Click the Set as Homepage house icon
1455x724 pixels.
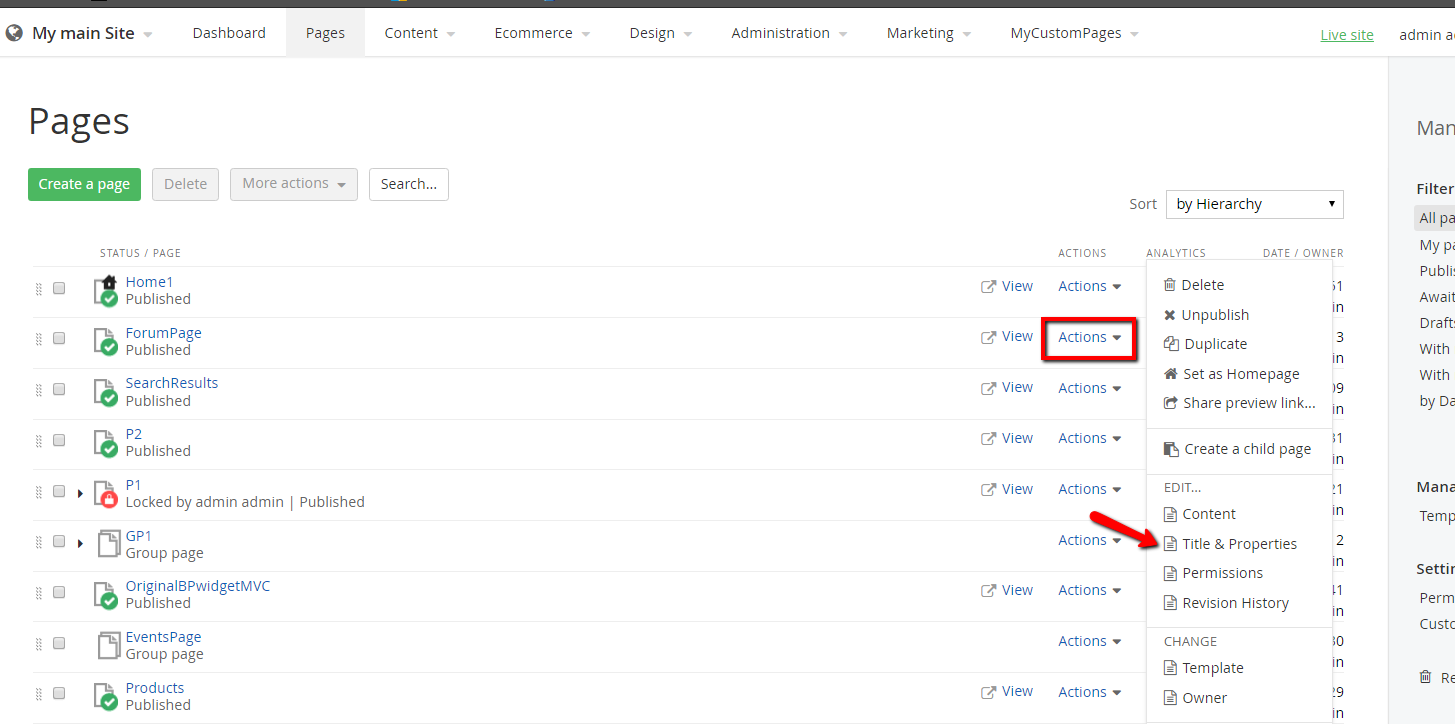tap(1170, 374)
